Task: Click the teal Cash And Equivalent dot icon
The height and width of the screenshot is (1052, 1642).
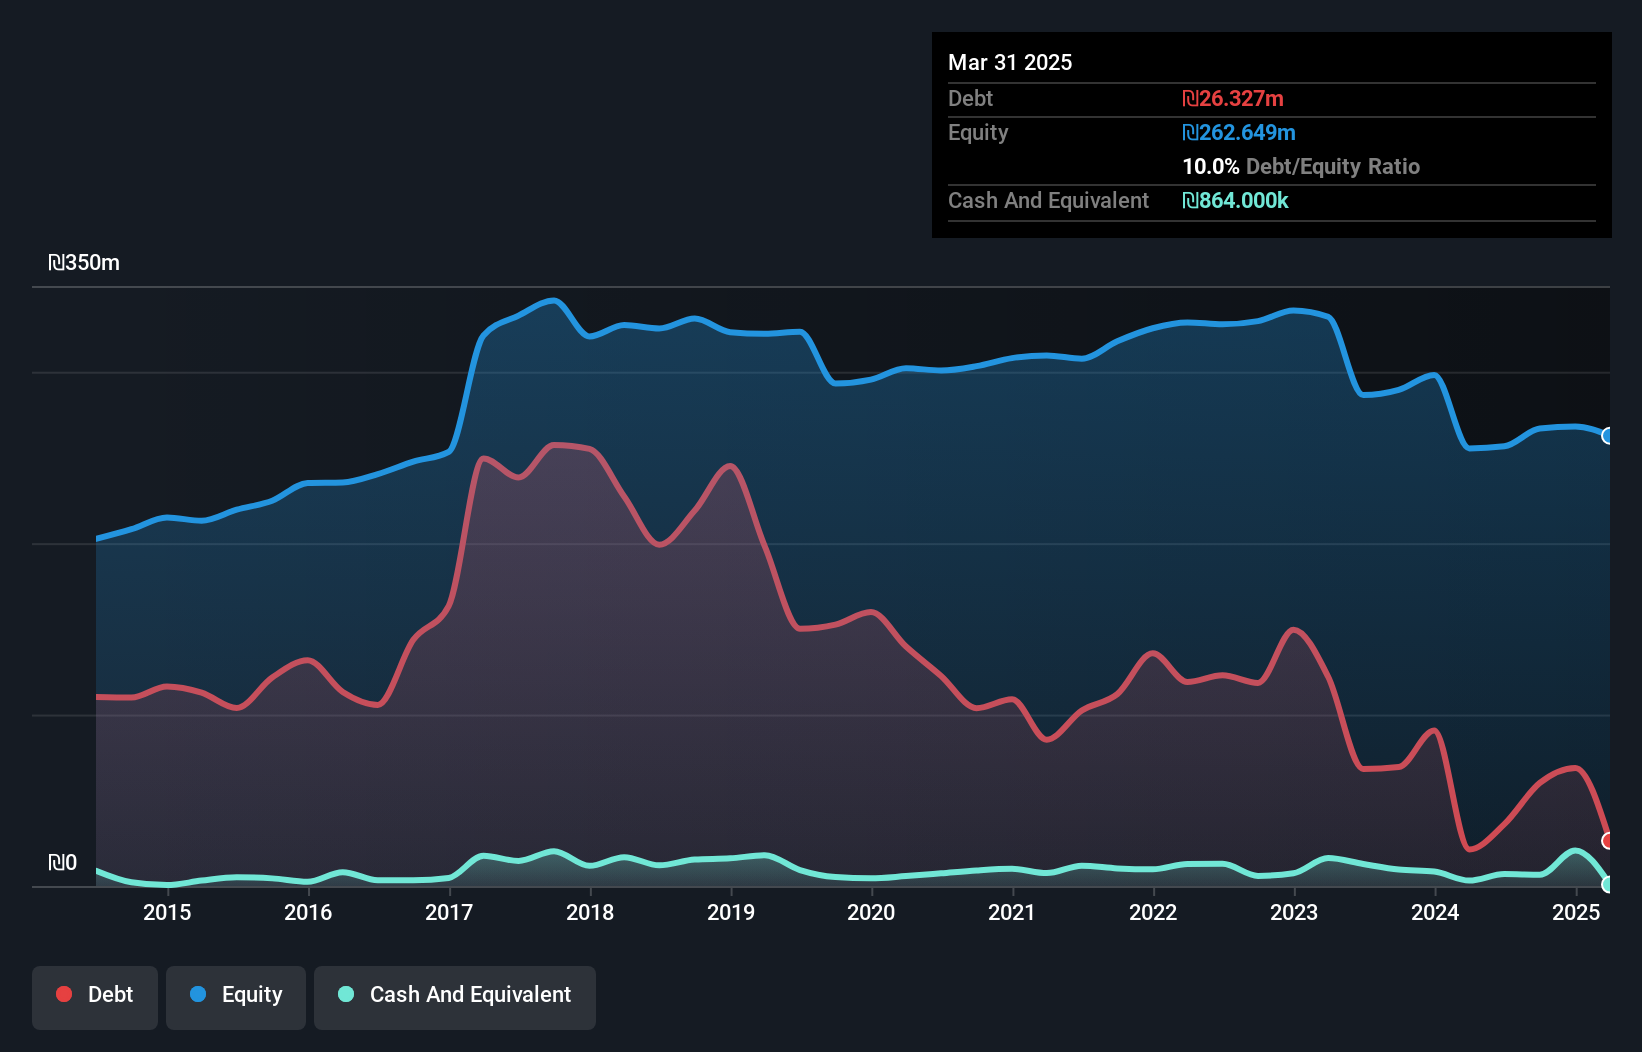Action: pos(345,995)
